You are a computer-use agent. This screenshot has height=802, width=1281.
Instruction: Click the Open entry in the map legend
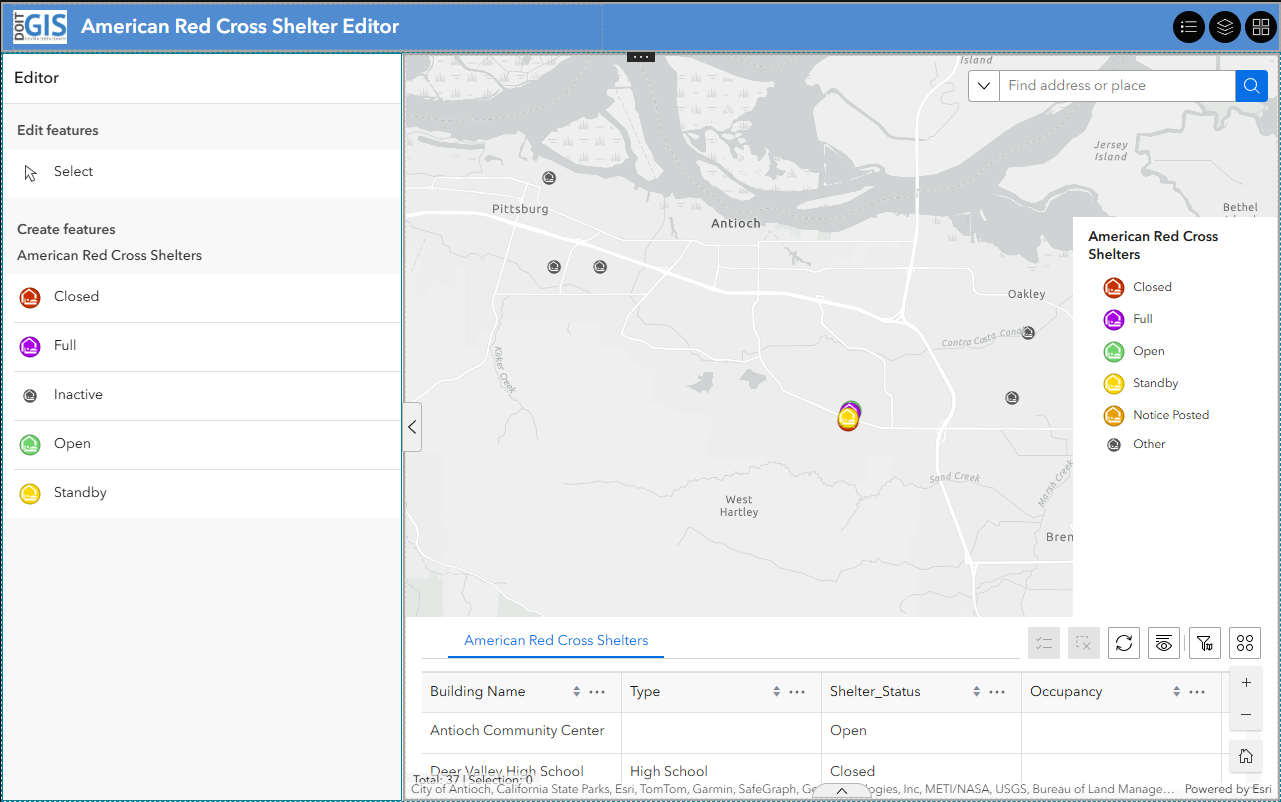point(1134,351)
